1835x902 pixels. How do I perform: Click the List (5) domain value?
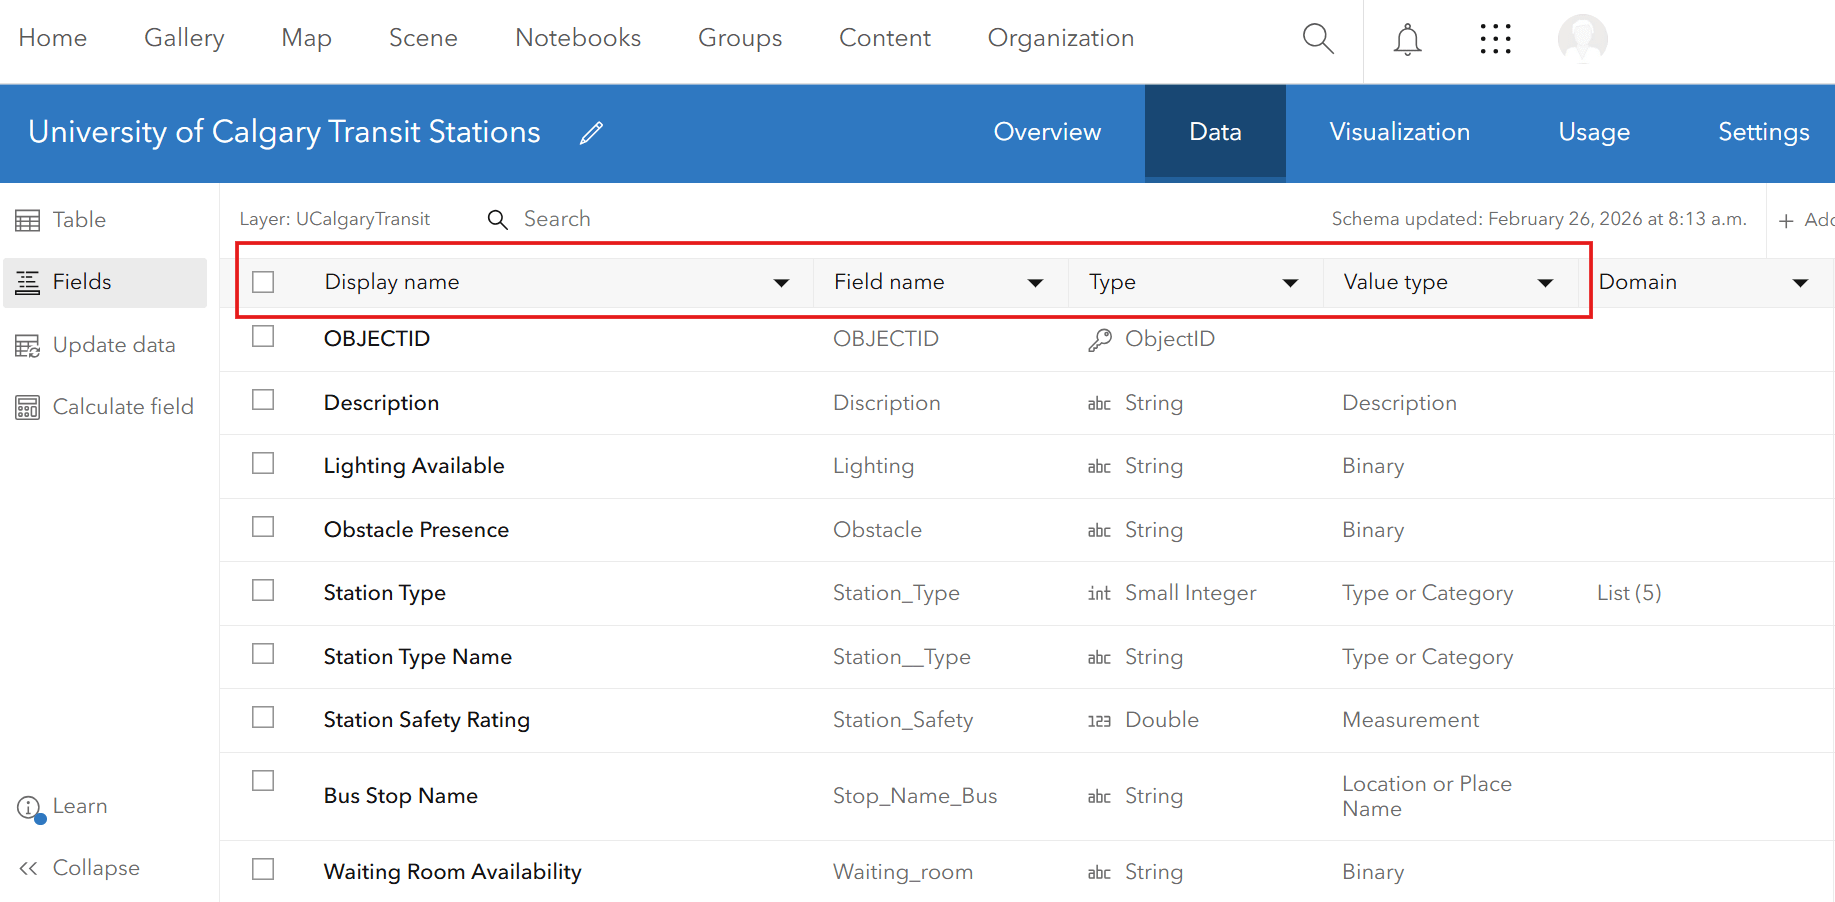(x=1629, y=593)
